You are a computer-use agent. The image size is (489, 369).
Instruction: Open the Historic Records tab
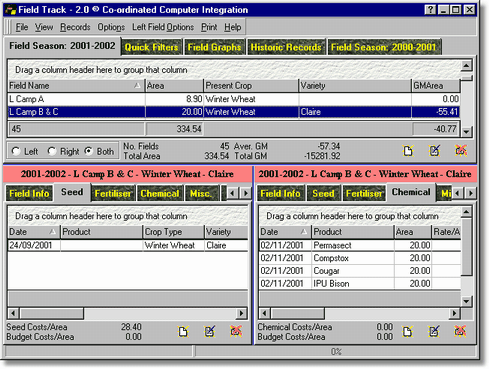click(x=286, y=47)
